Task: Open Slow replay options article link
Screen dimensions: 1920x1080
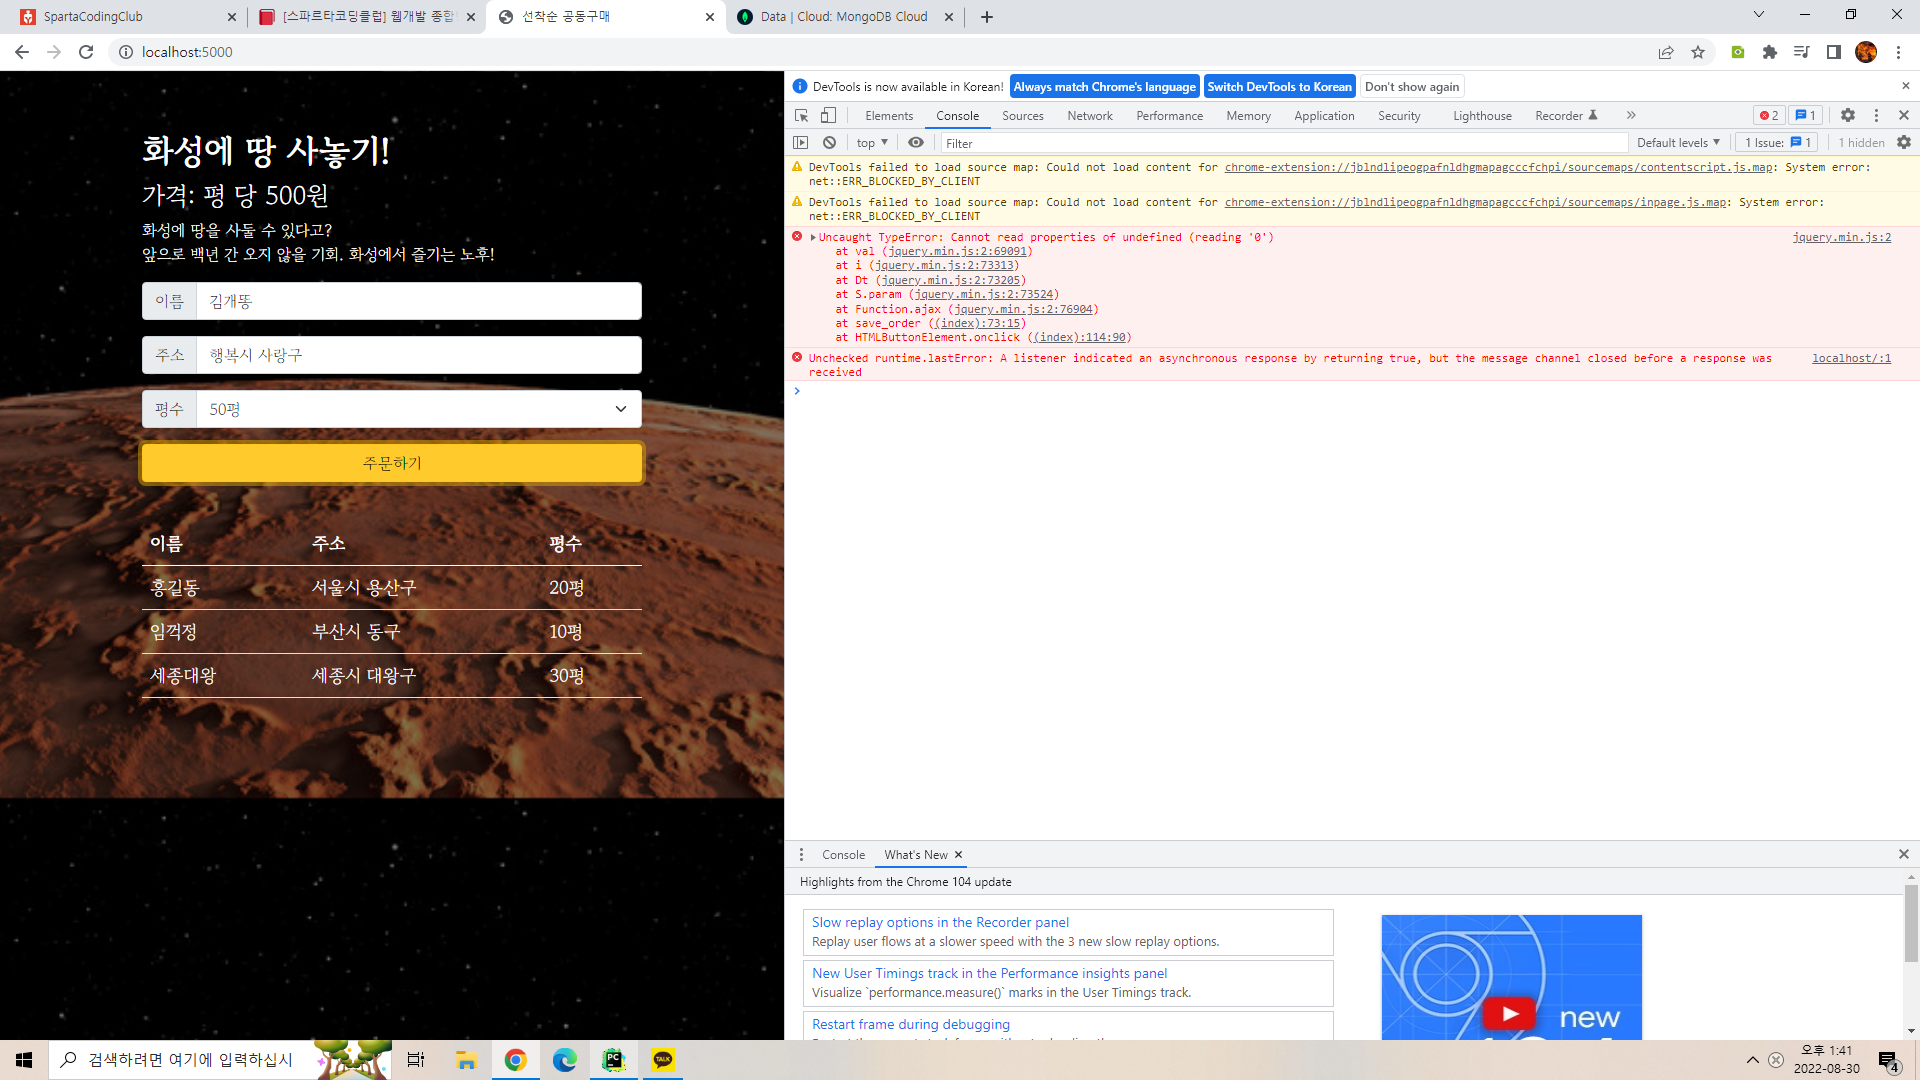Action: (940, 923)
